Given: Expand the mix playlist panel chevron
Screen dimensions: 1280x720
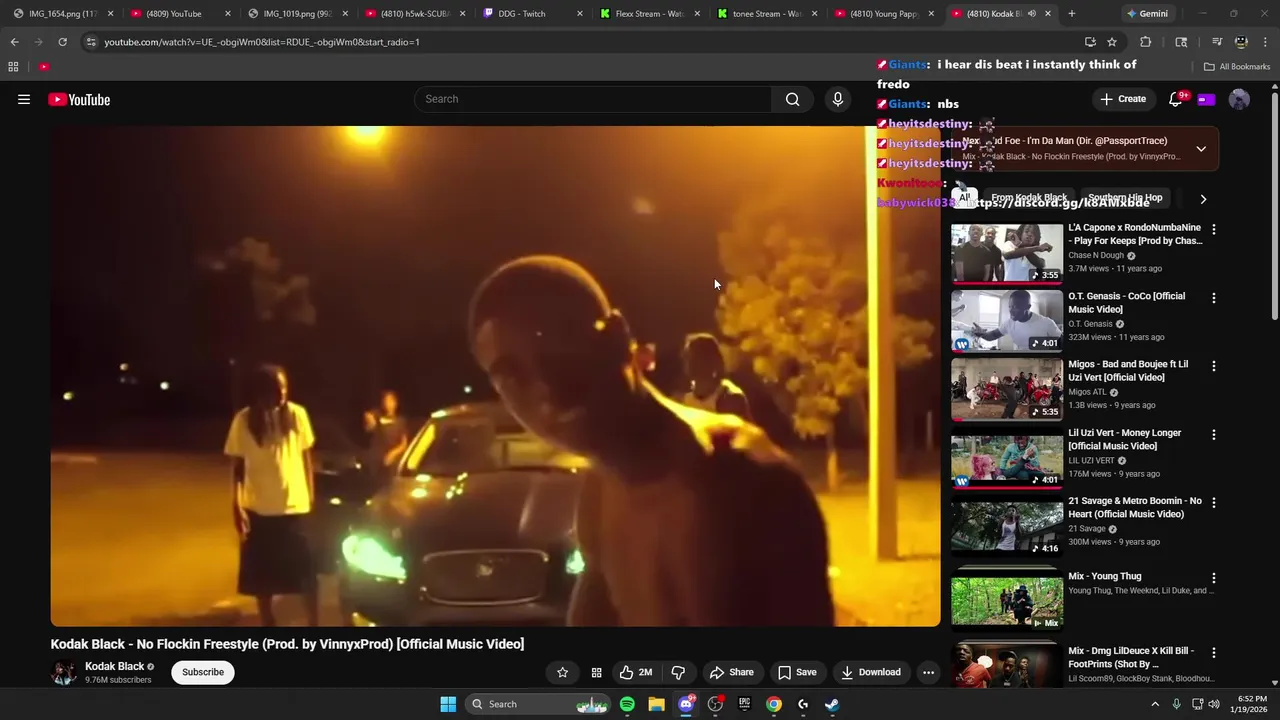Looking at the screenshot, I should tap(1201, 149).
